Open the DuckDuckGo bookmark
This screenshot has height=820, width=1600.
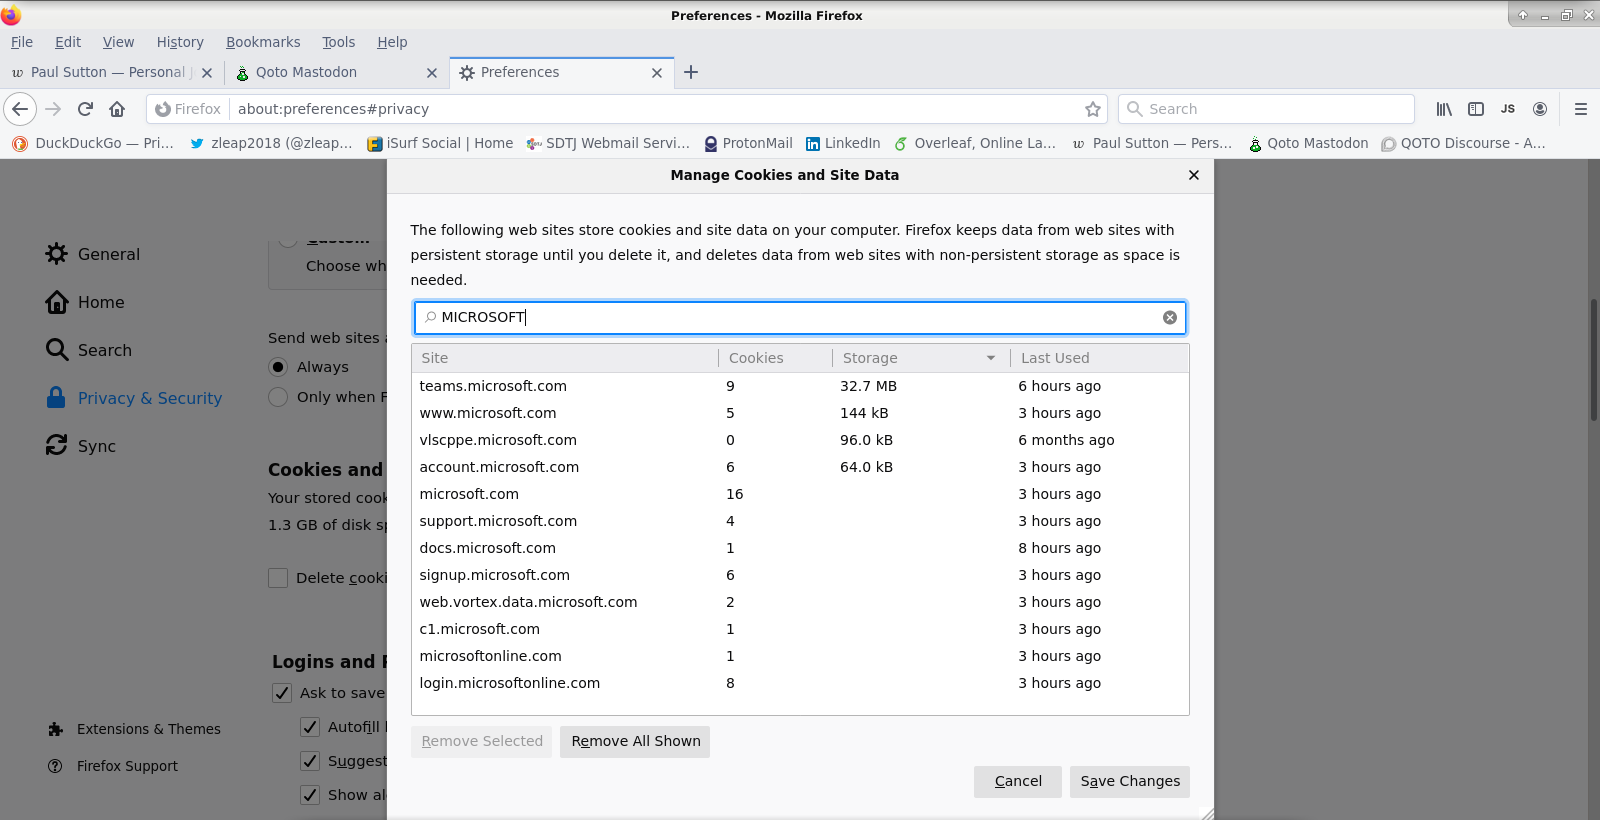tap(93, 143)
